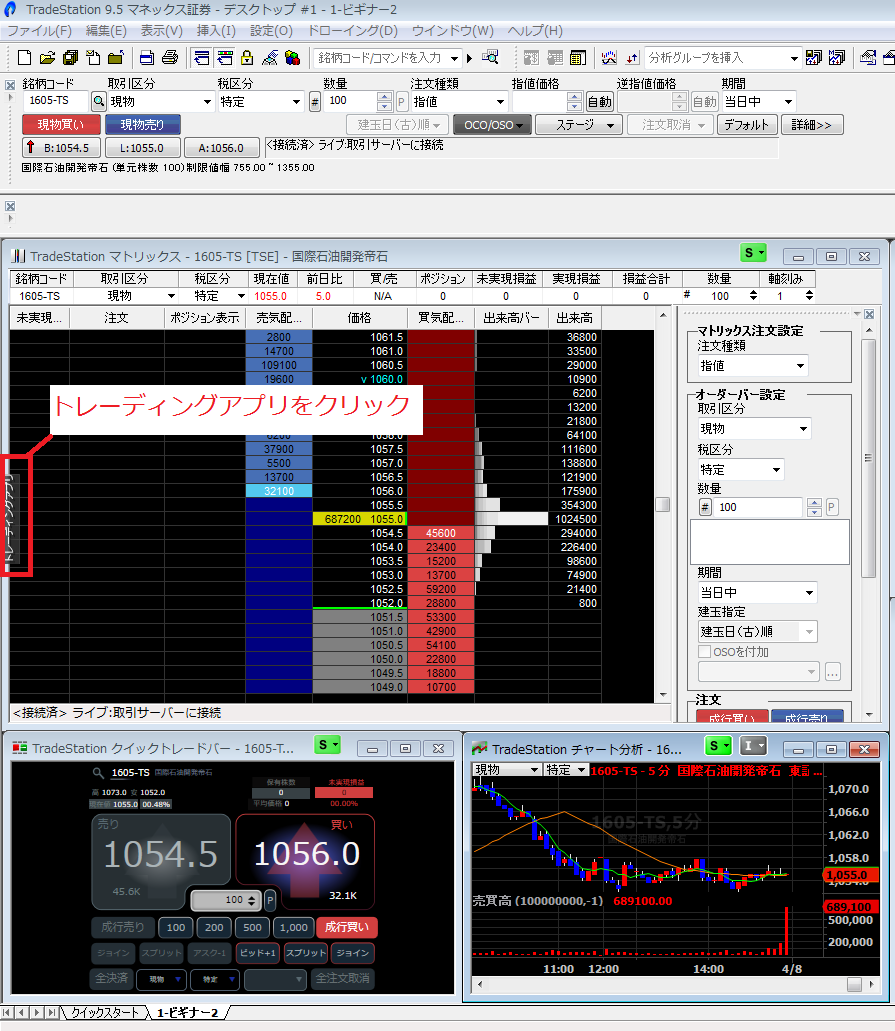Click the symbol lookup icon beside command box

click(491, 58)
